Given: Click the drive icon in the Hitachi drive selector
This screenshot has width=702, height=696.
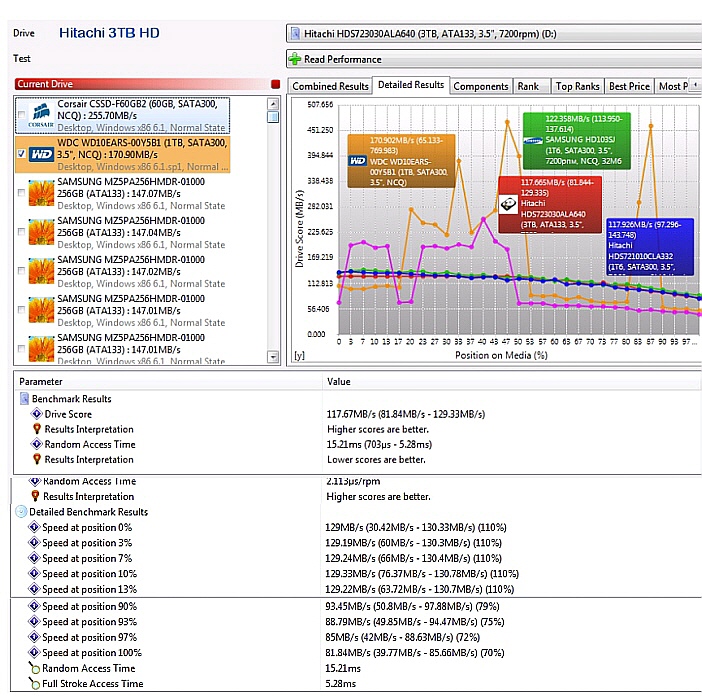Looking at the screenshot, I should (295, 34).
